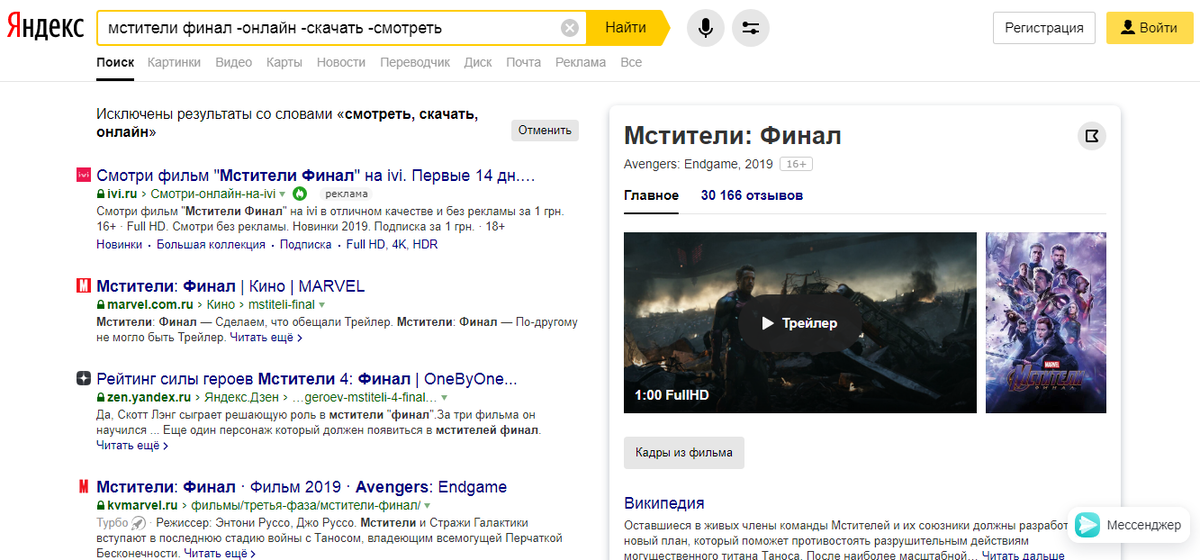
Task: Click the Кадры из фильма button
Action: pos(684,452)
